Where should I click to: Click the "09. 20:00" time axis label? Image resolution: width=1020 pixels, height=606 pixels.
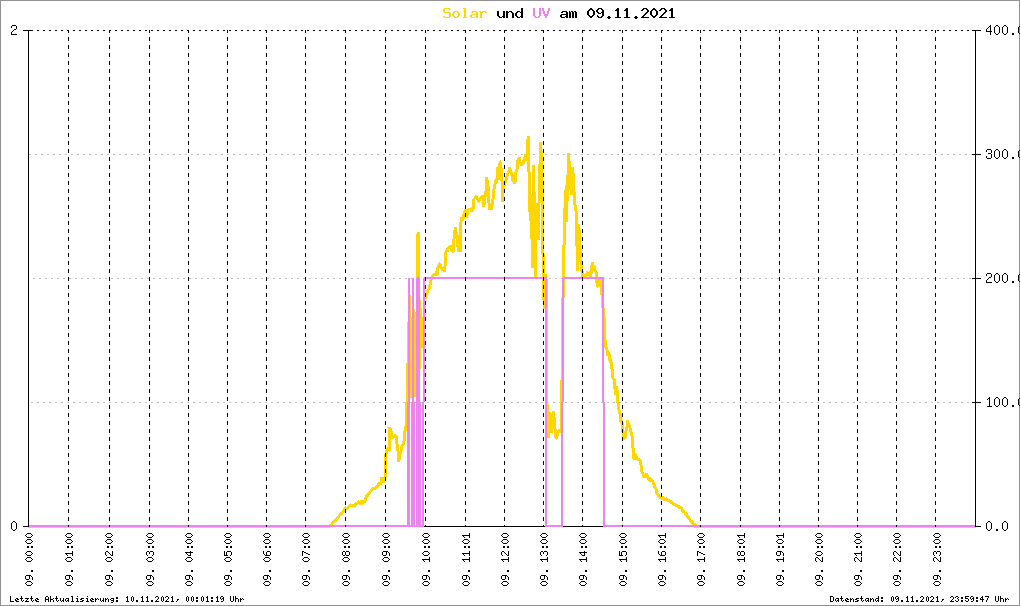point(818,560)
